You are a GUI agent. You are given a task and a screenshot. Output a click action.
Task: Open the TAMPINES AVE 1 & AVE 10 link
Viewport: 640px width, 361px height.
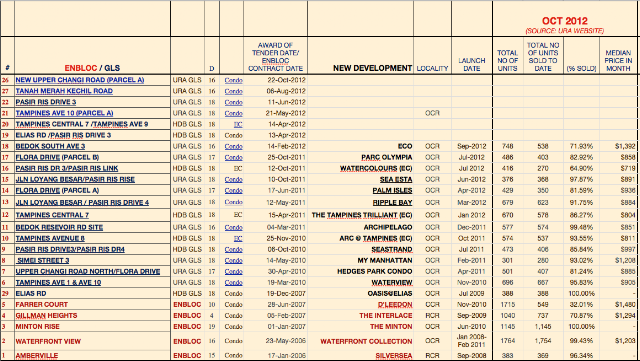[x=58, y=283]
